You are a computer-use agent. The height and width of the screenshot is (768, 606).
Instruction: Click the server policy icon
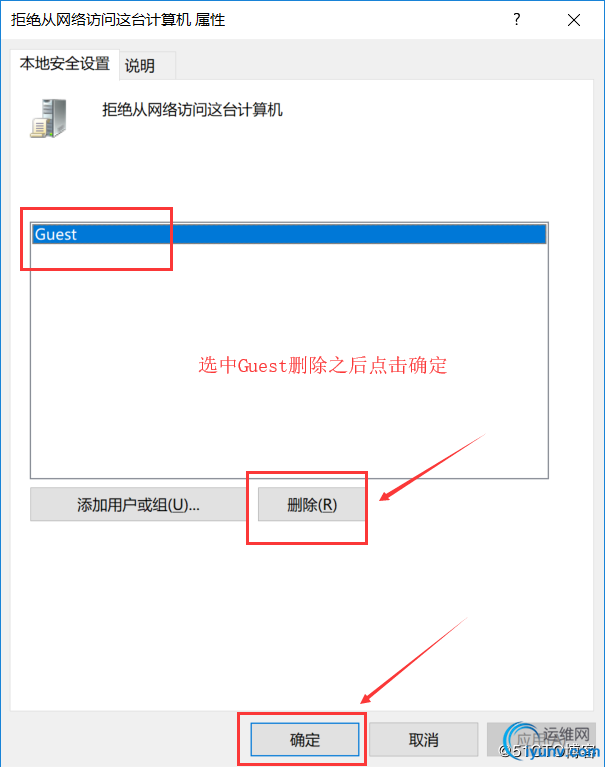48,118
